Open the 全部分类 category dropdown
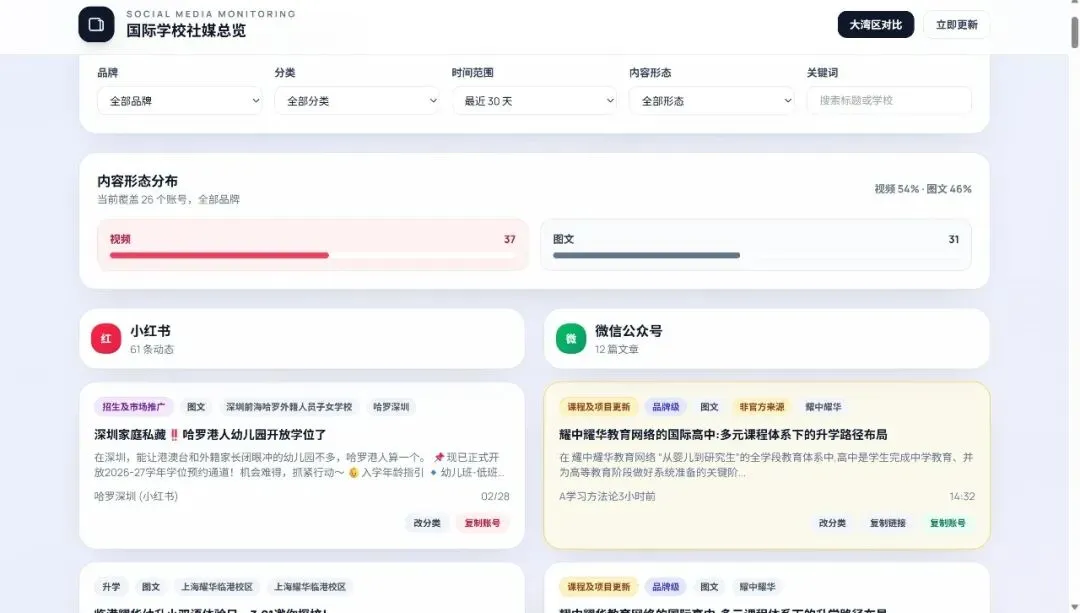The width and height of the screenshot is (1080, 613). tap(358, 101)
